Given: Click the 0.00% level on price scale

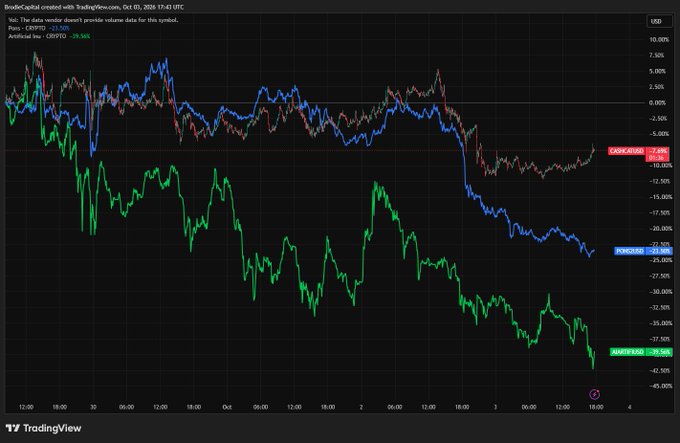Looking at the screenshot, I should (657, 103).
